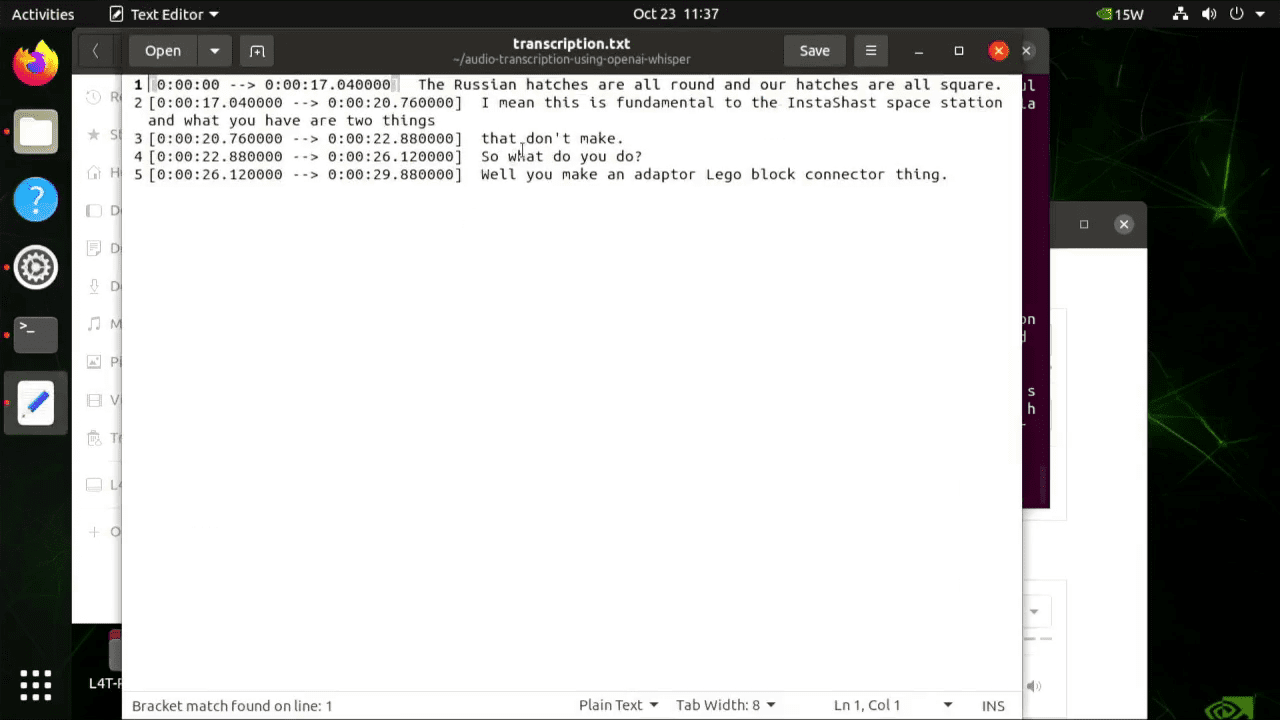This screenshot has width=1280, height=720.
Task: Click the active Text Editor dock icon
Action: 35,403
